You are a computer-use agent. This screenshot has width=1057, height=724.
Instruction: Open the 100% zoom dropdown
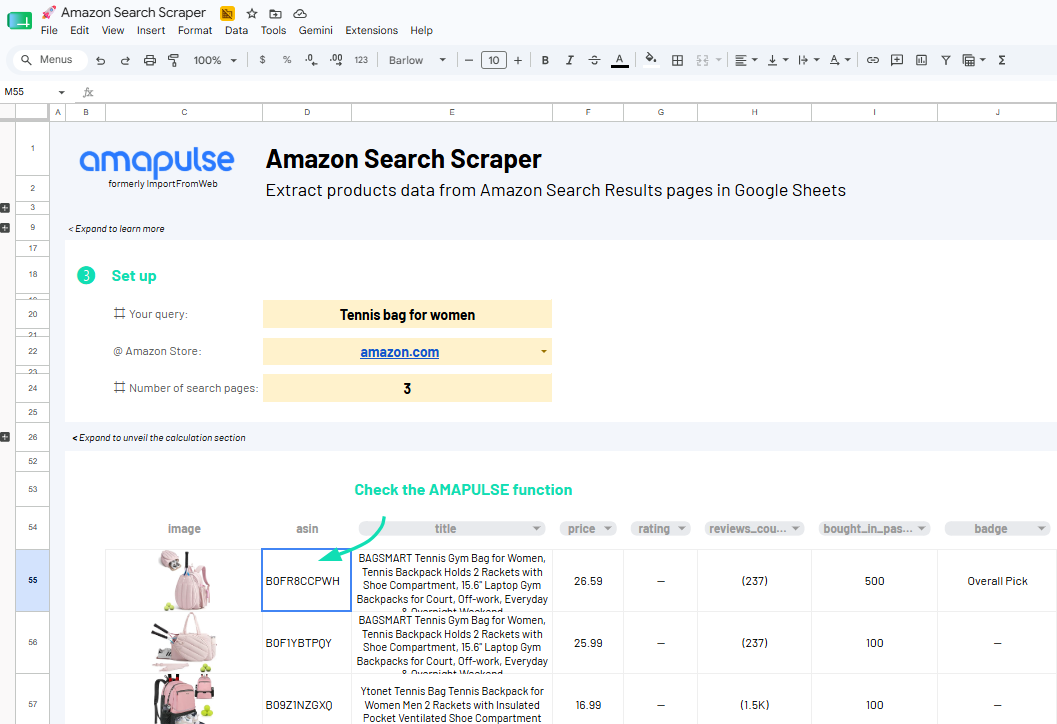(x=215, y=60)
